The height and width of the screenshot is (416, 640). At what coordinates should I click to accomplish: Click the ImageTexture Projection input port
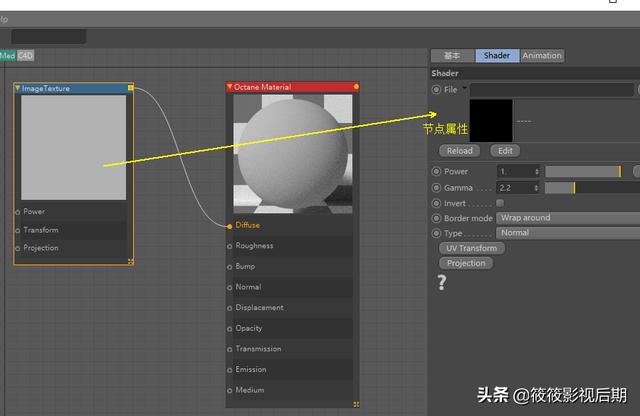click(18, 248)
